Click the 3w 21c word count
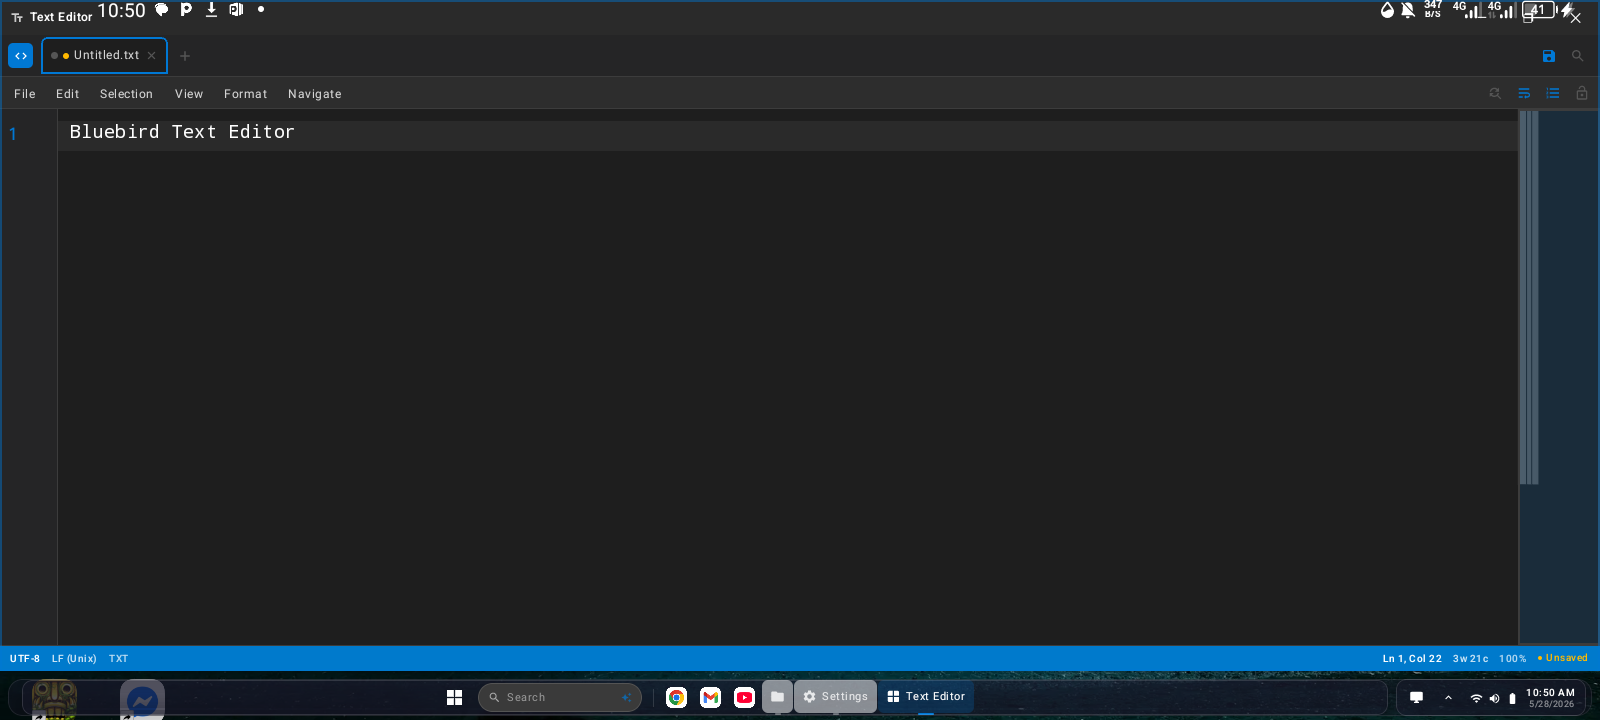Image resolution: width=1600 pixels, height=720 pixels. coord(1470,659)
